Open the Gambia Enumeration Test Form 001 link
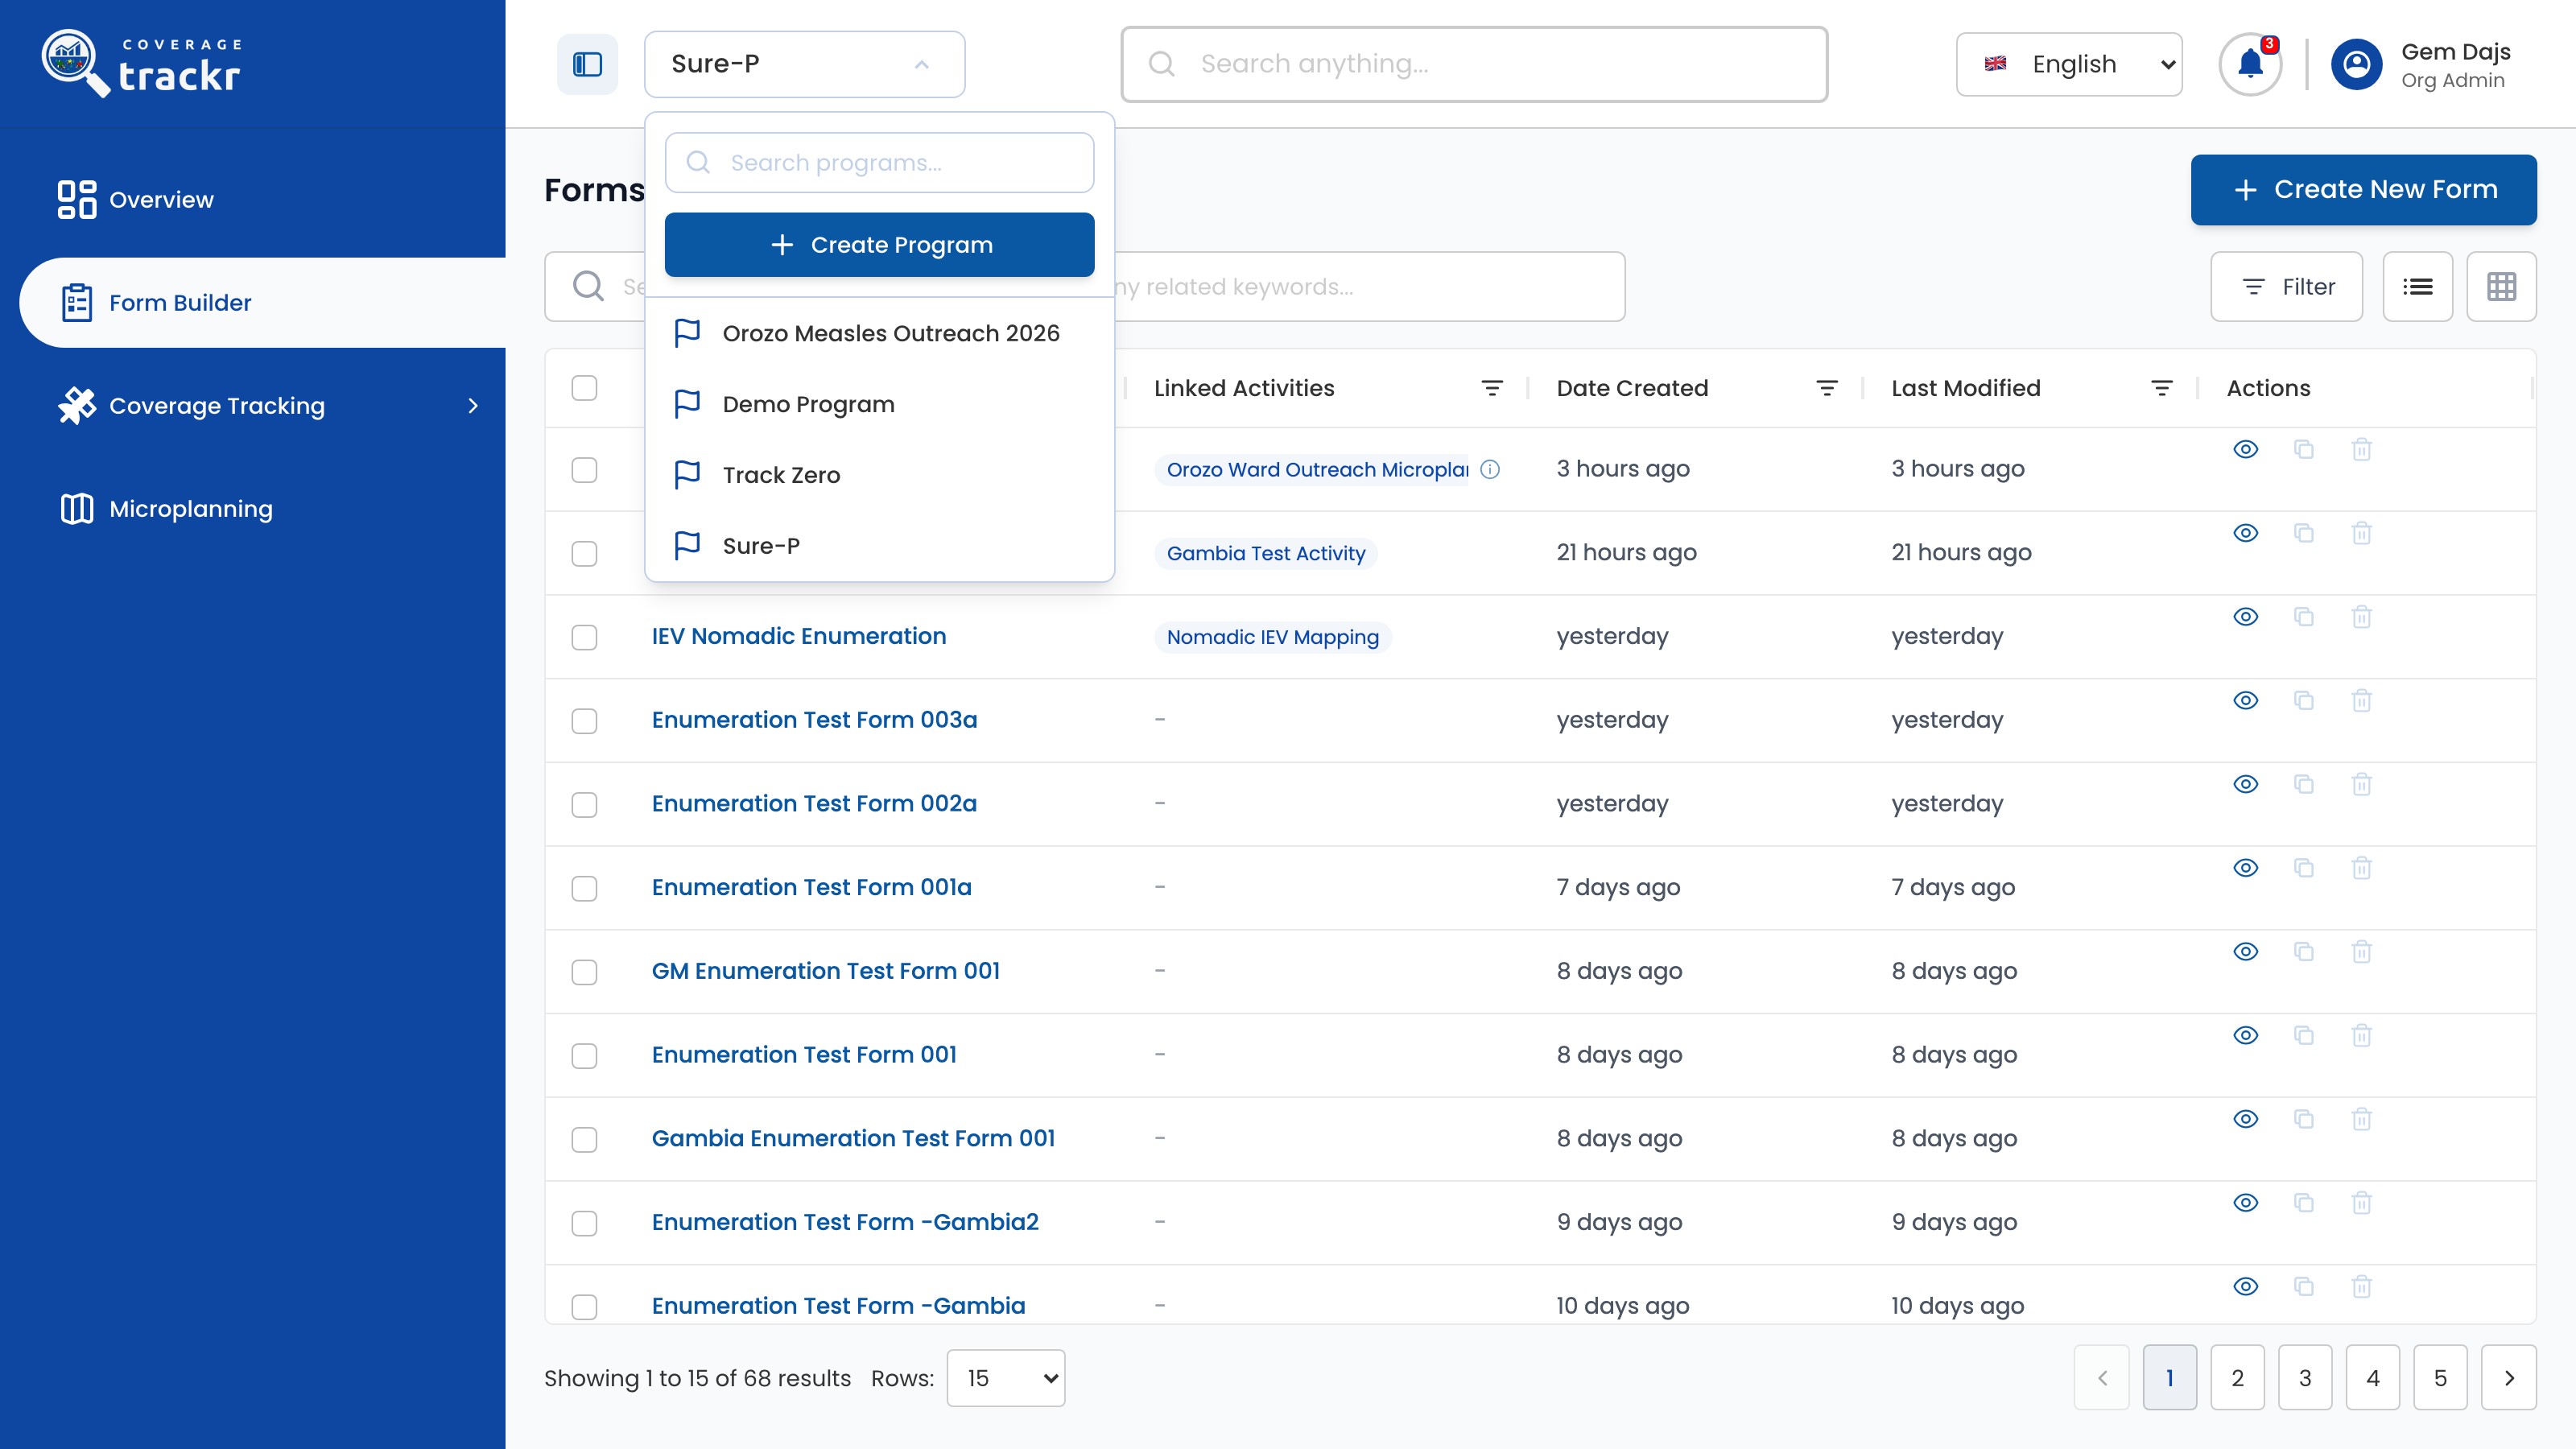 tap(853, 1138)
